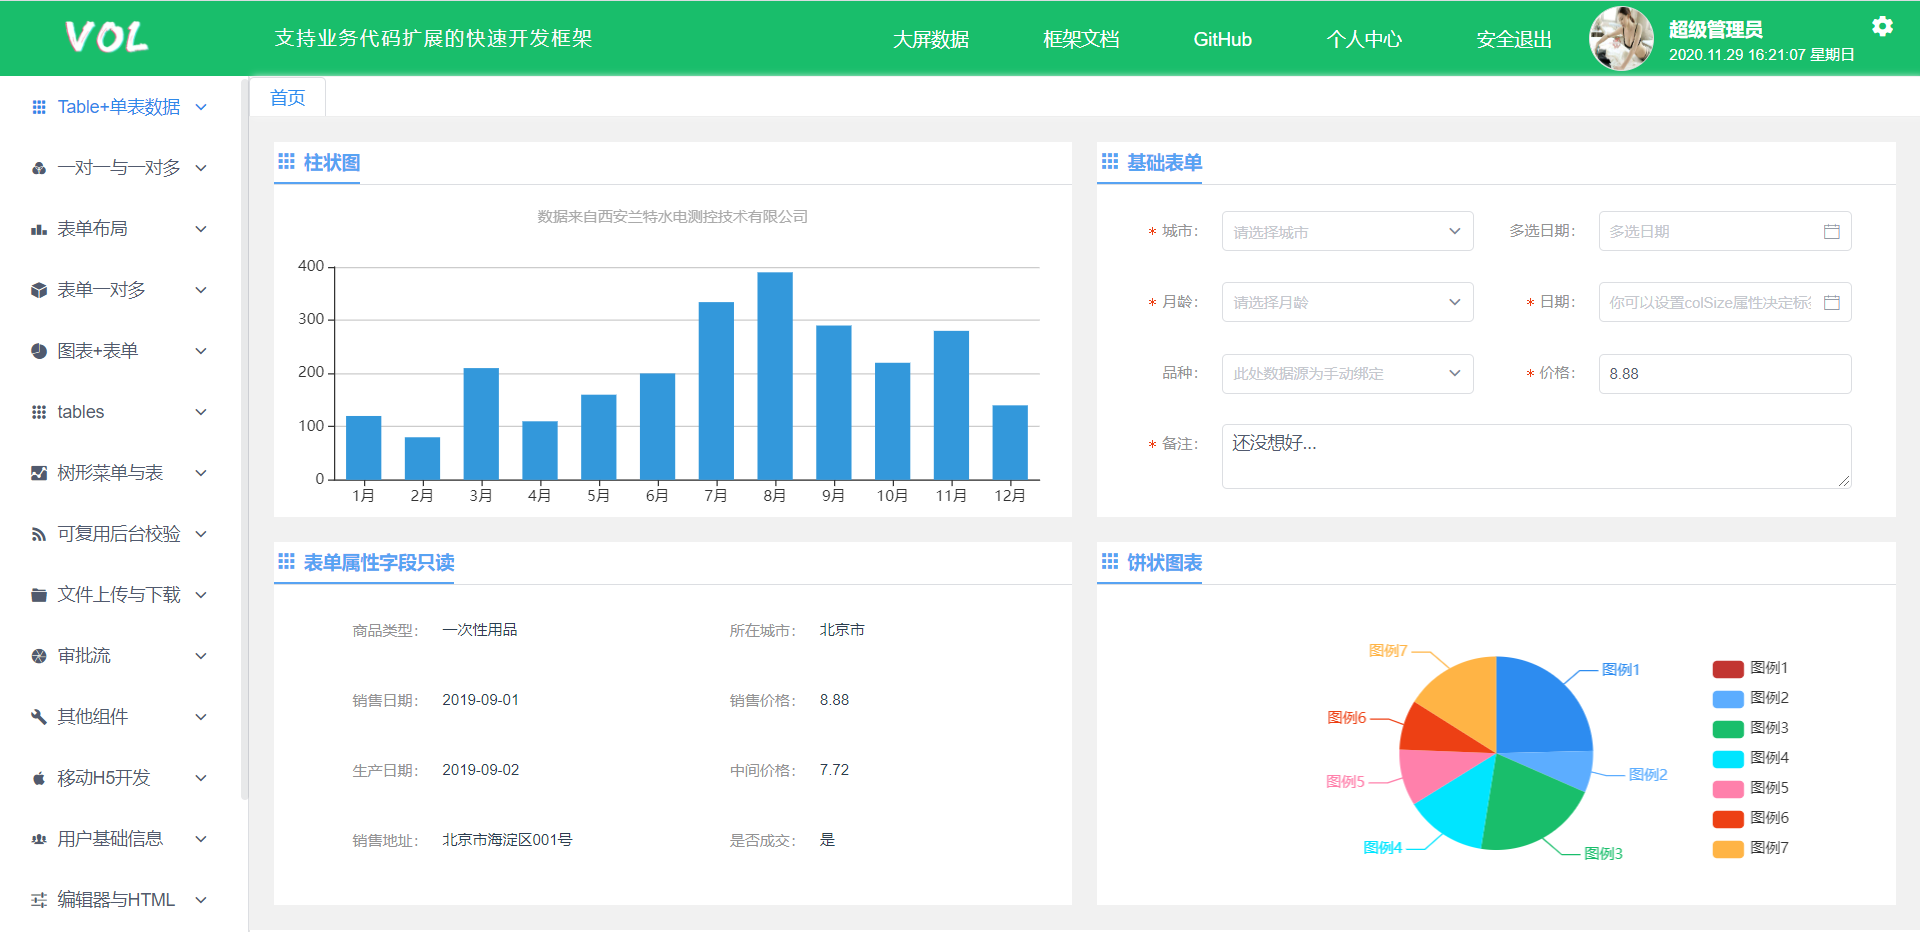Viewport: 1920px width, 932px height.
Task: Open the 月龄 selection dropdown
Action: click(x=1346, y=303)
